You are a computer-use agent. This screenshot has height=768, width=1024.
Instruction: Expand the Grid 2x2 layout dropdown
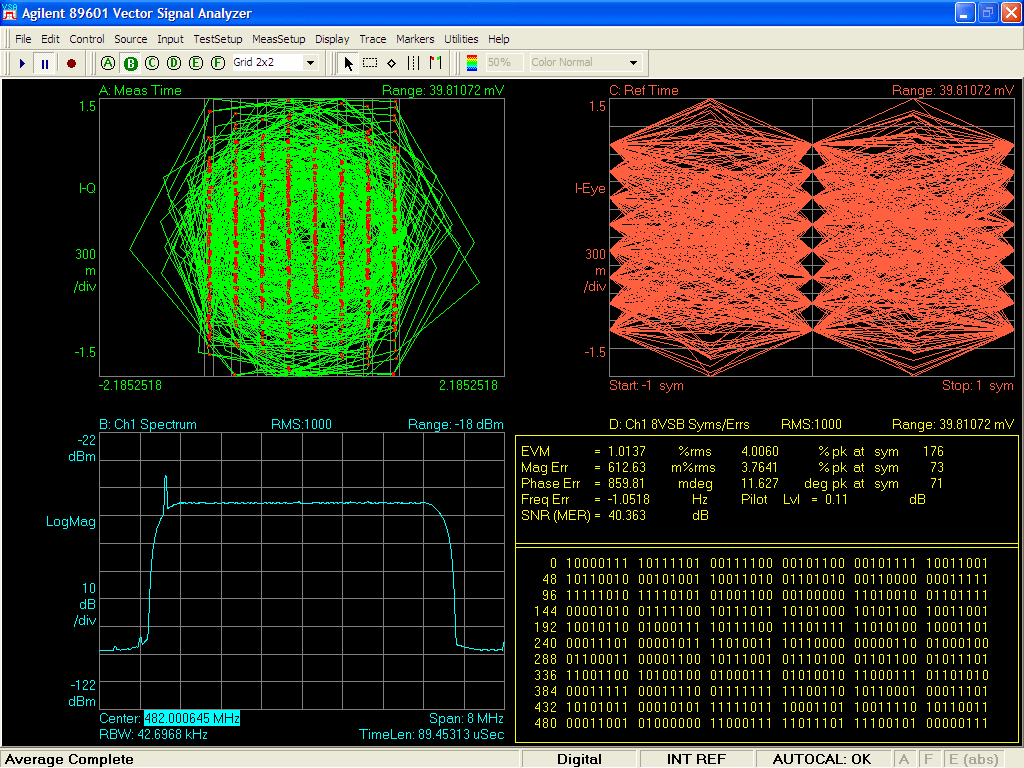pos(309,63)
